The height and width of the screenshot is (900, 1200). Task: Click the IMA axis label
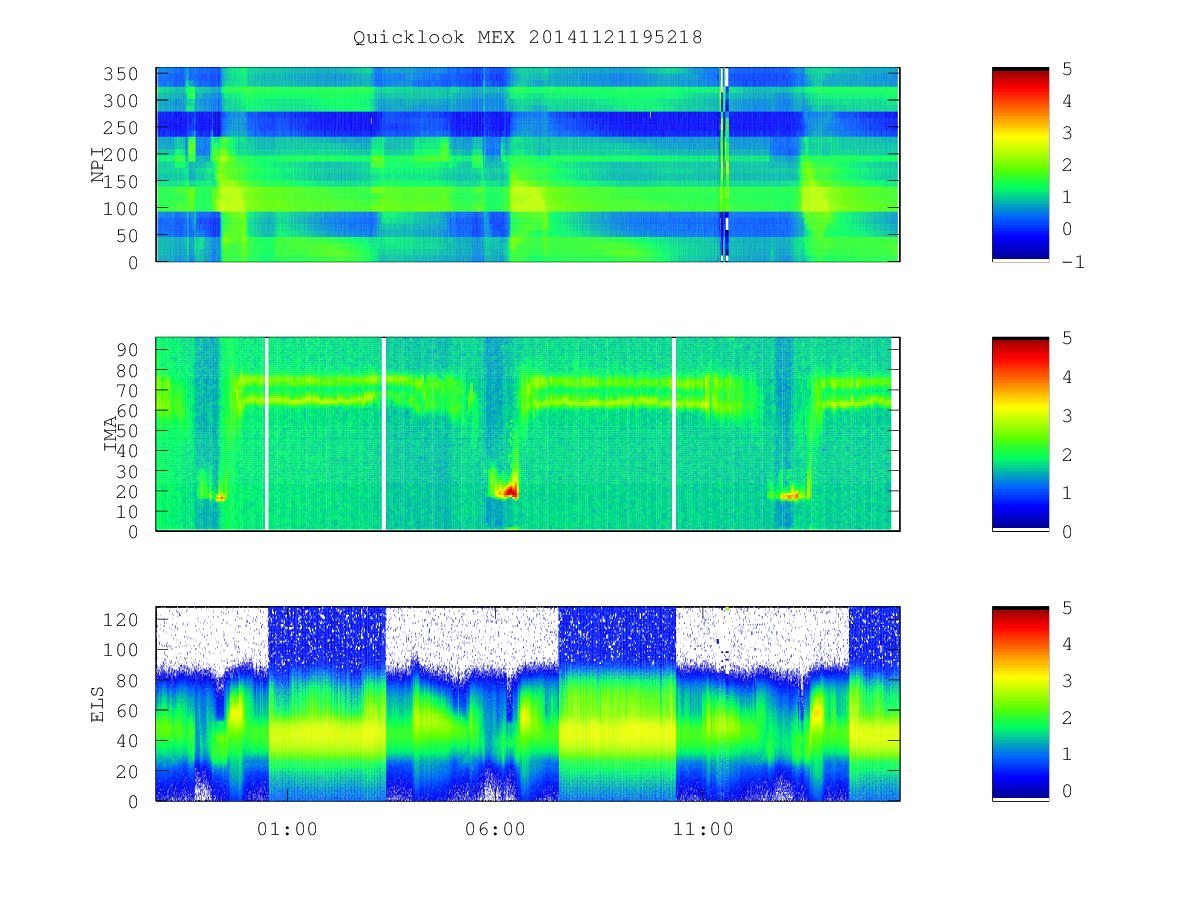click(110, 434)
